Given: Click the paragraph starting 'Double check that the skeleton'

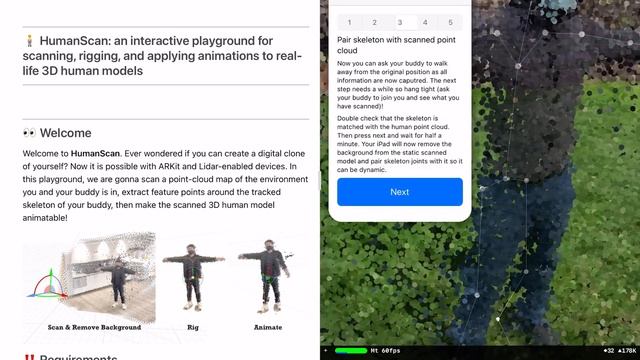Looking at the screenshot, I should point(400,144).
